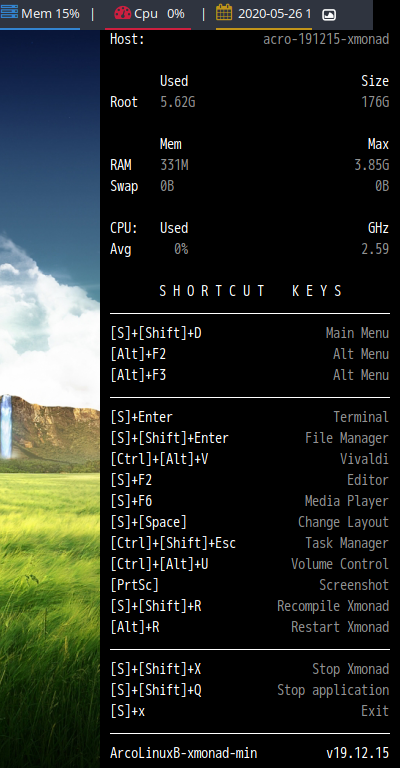Screen dimensions: 400x768
Task: Click the Editor shortcut label
Action: (368, 480)
